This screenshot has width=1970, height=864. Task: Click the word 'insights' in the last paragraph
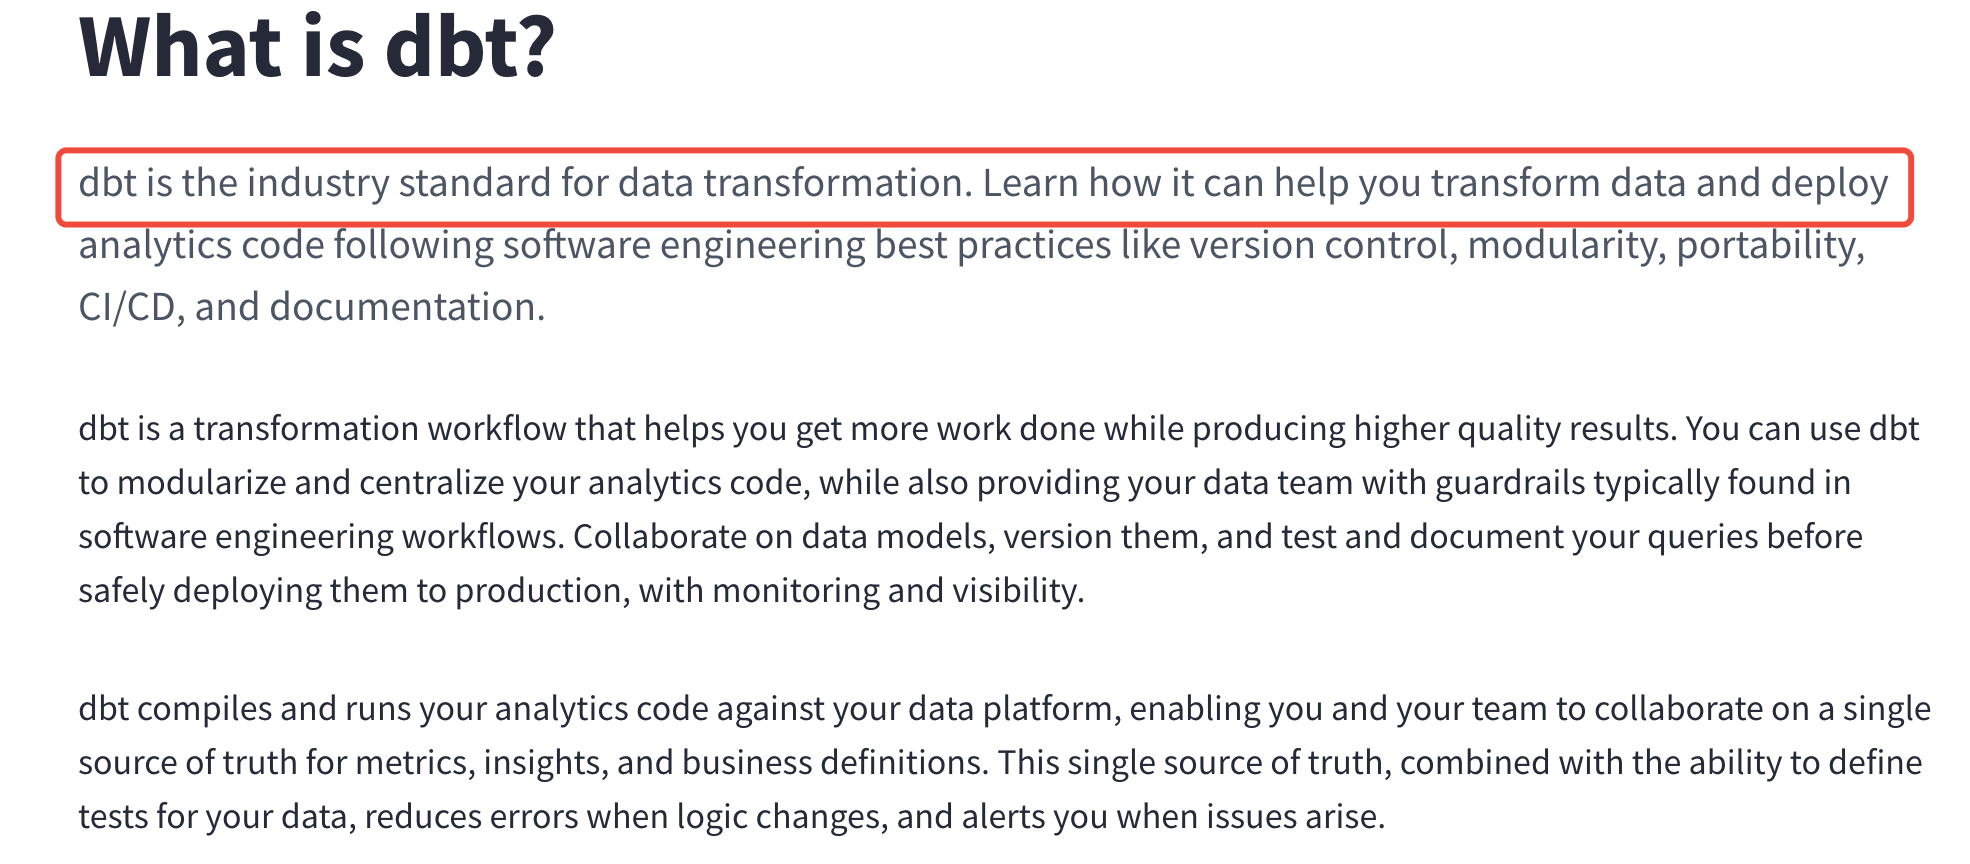(545, 763)
